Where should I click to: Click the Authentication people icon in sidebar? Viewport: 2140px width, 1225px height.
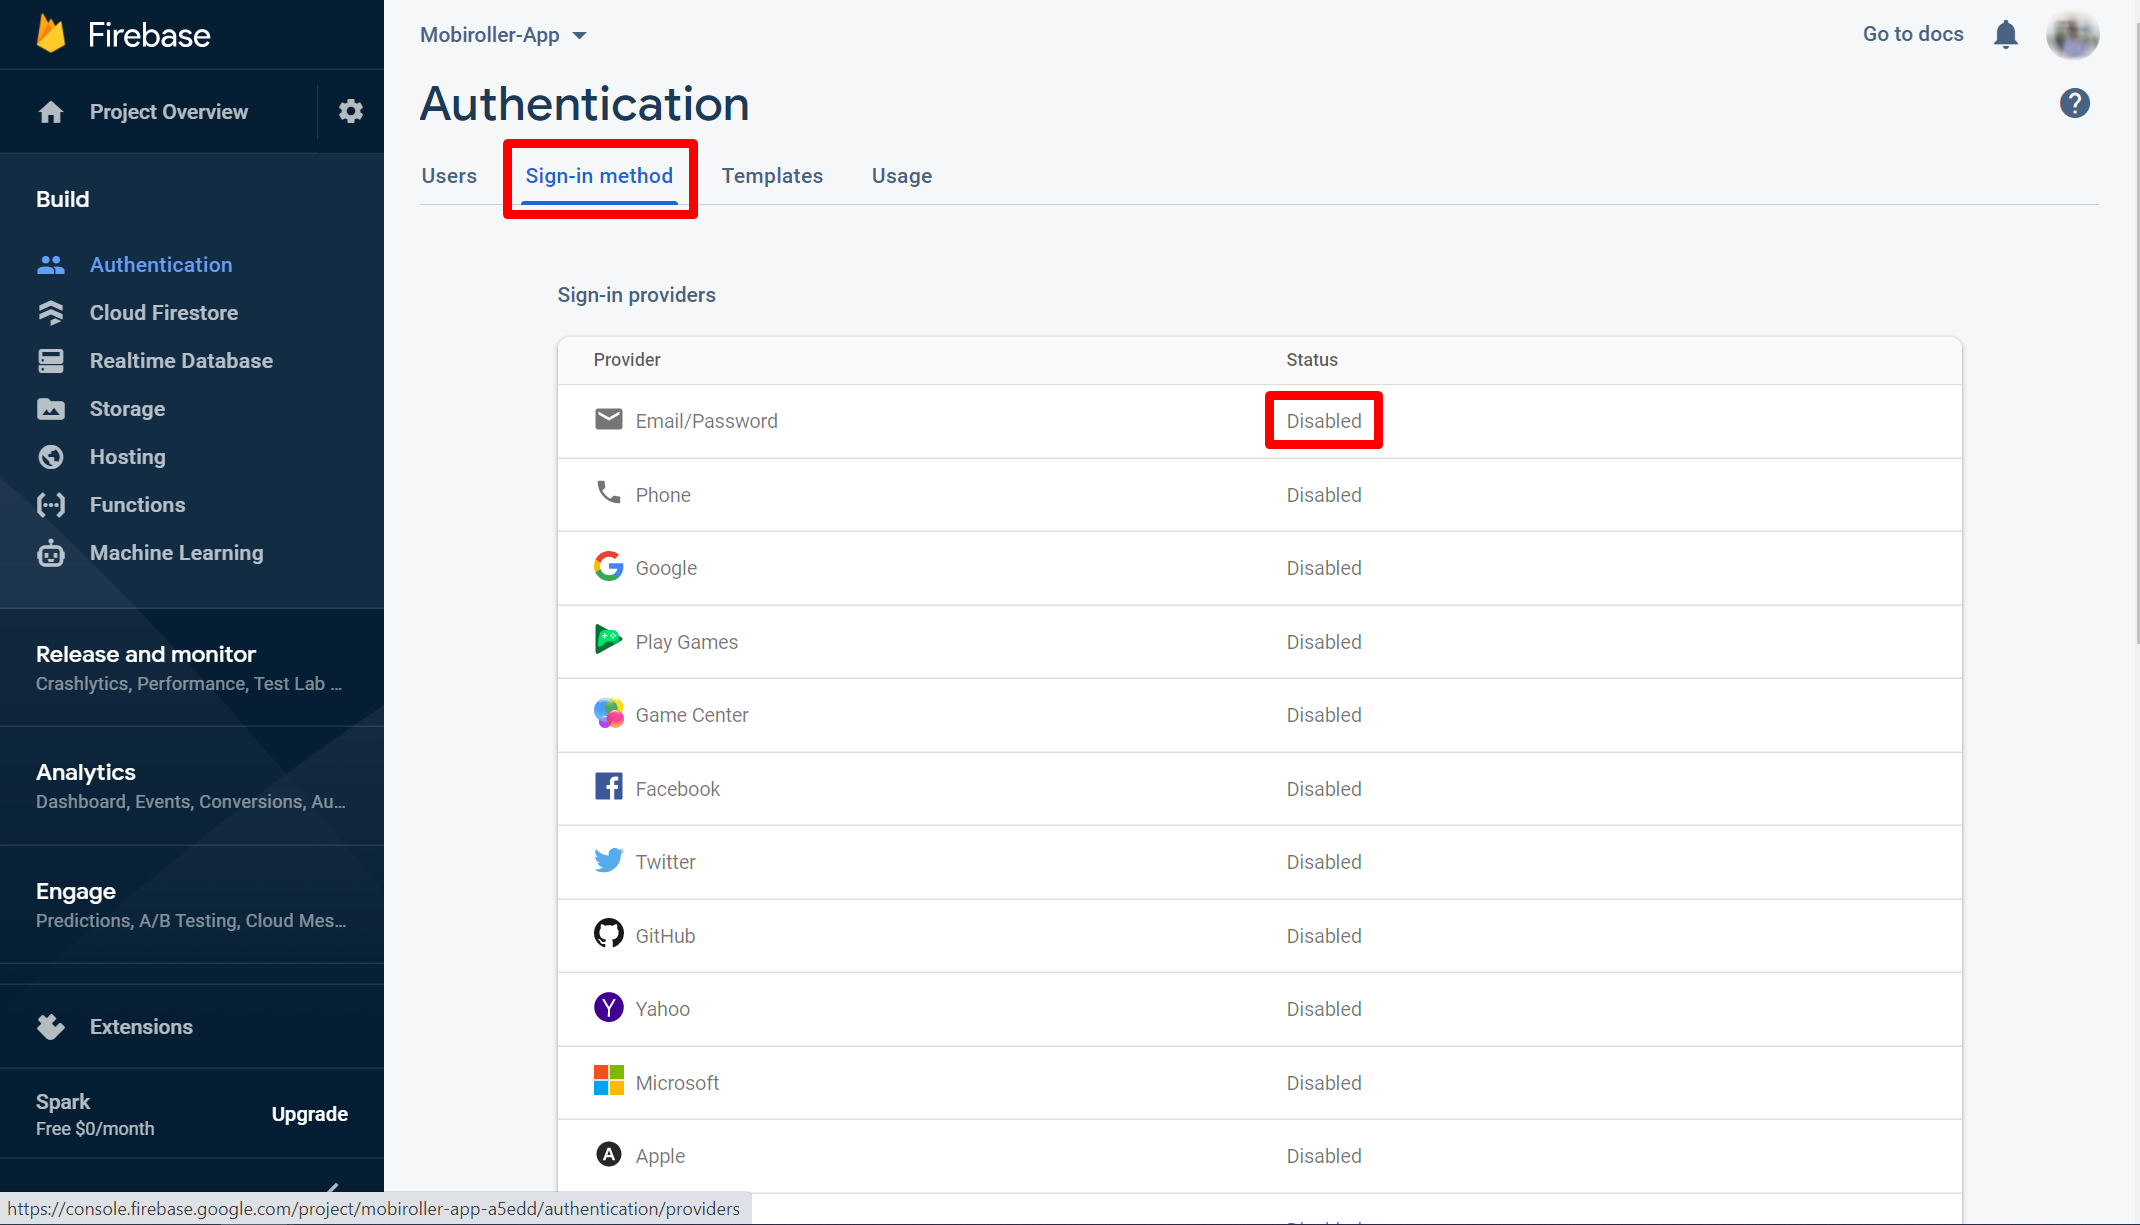click(51, 265)
